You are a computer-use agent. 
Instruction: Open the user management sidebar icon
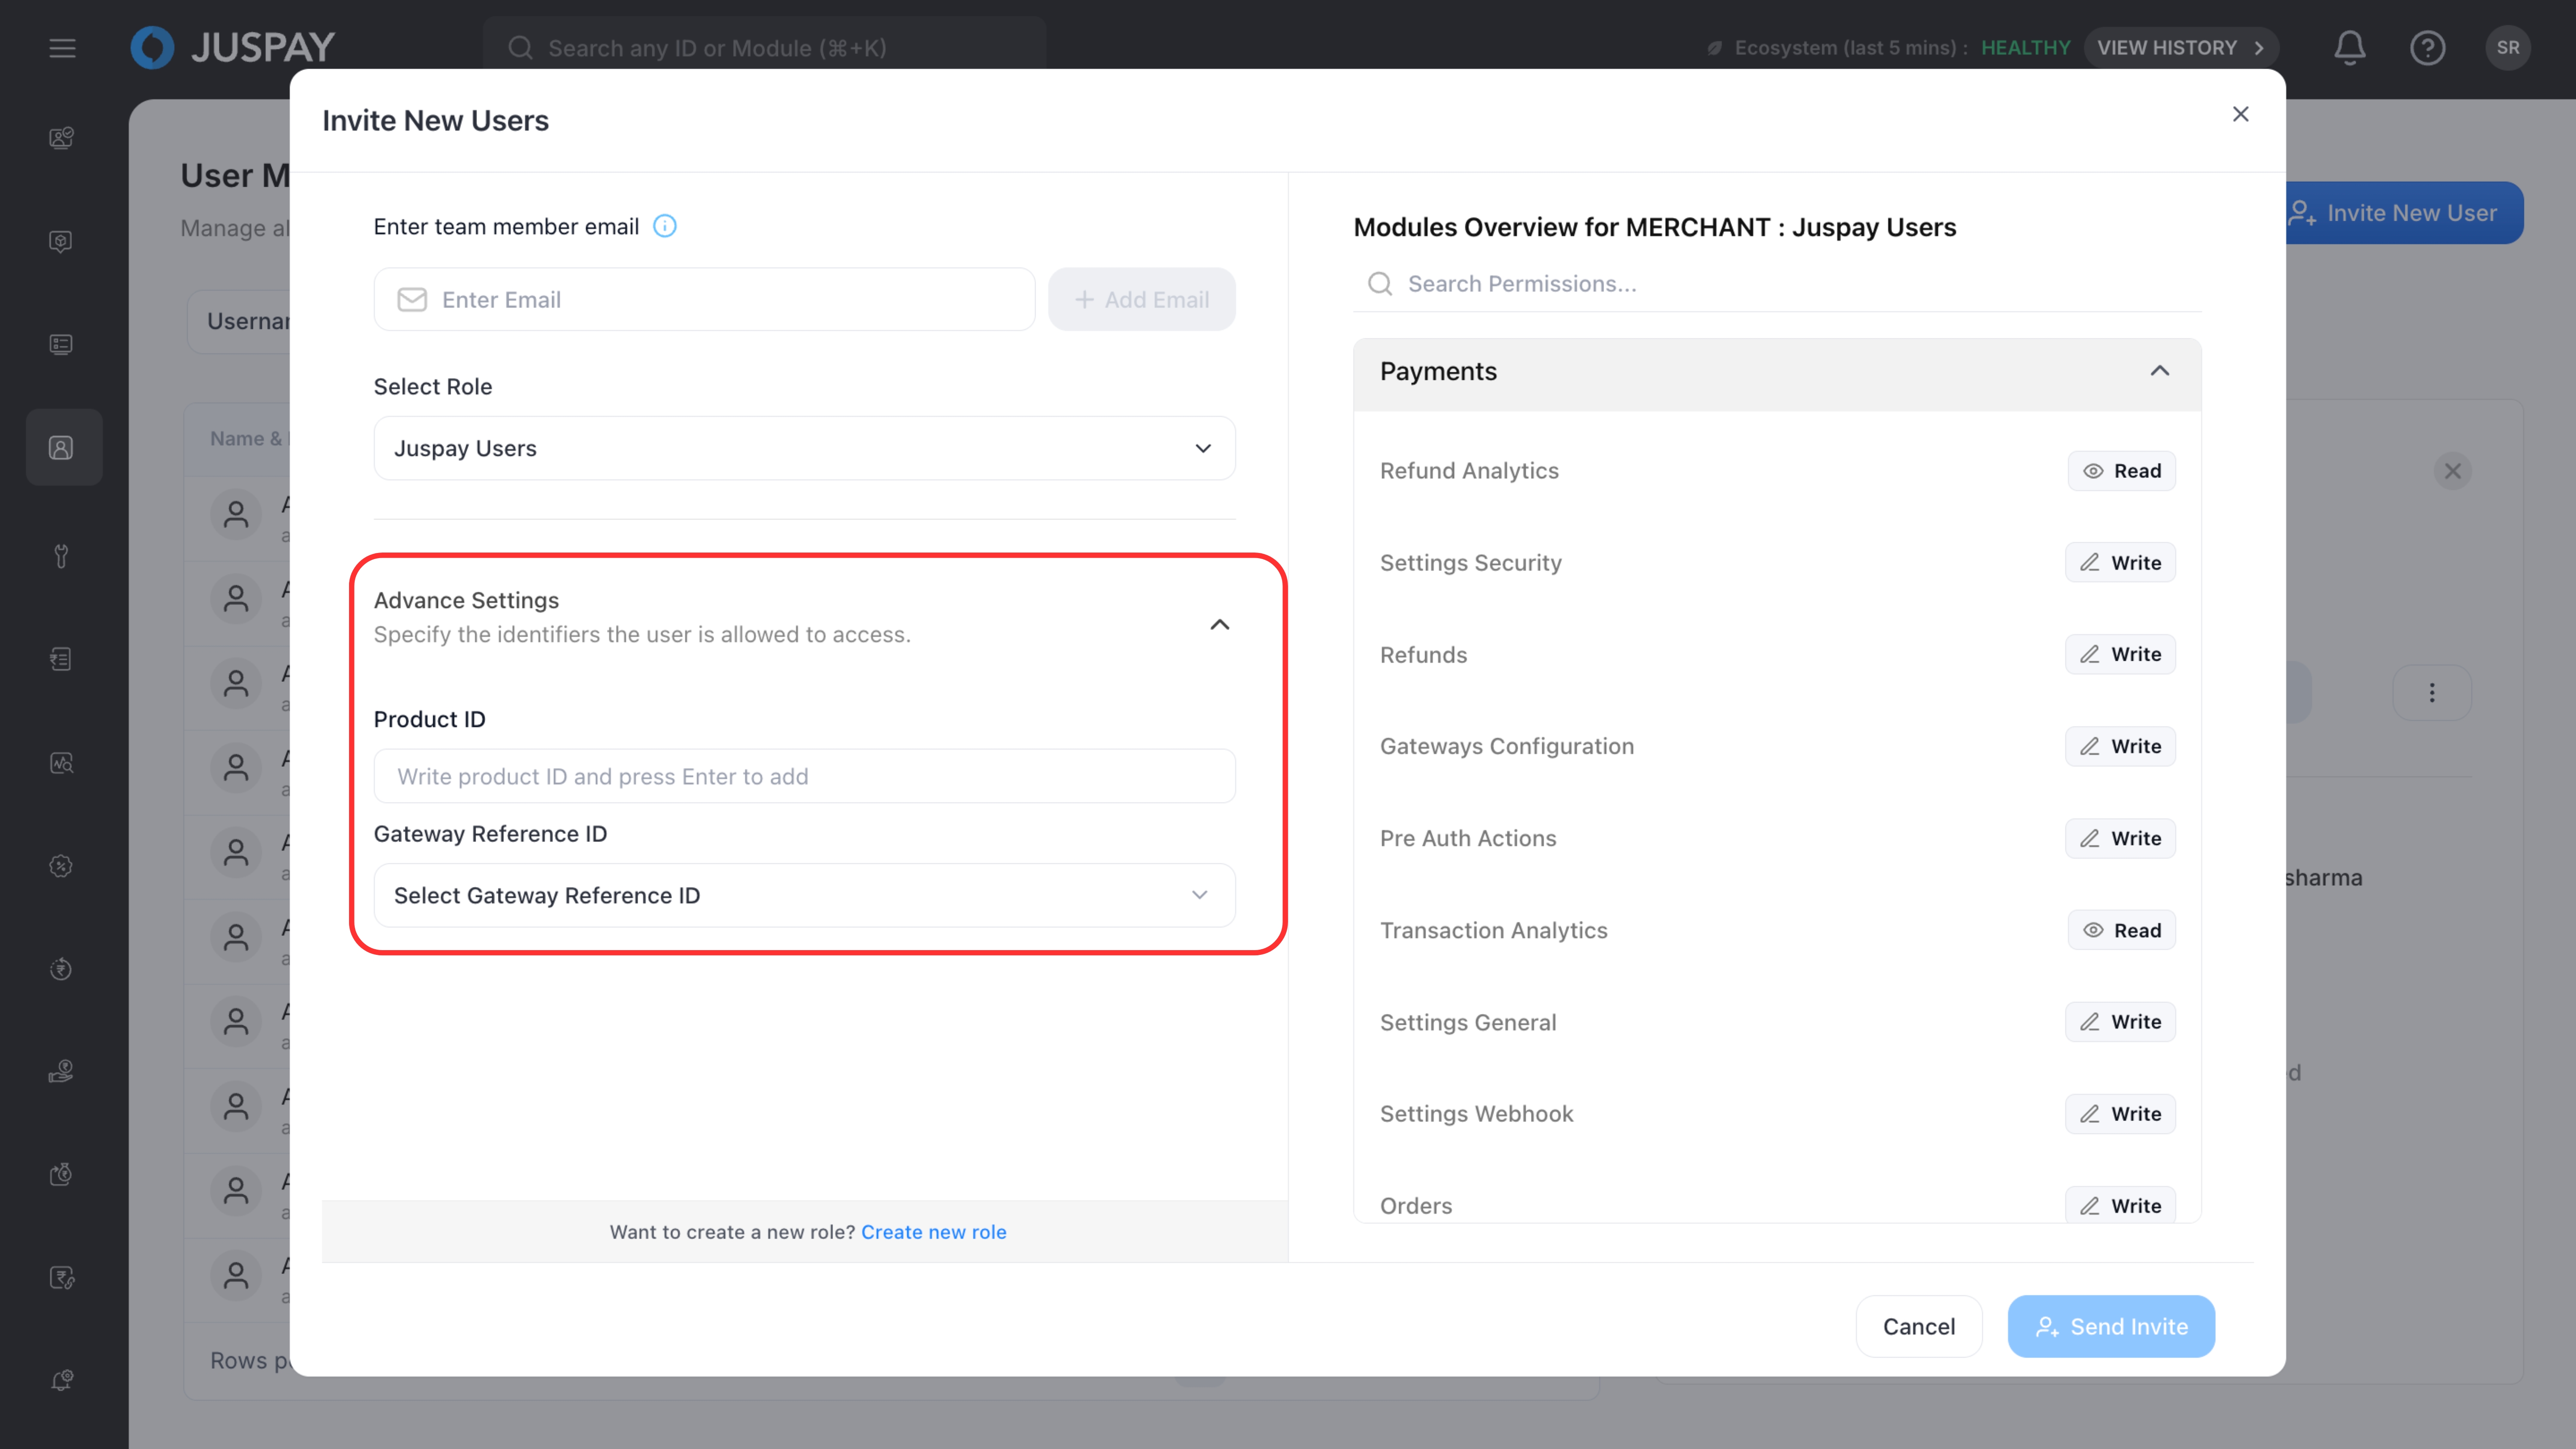pos(62,447)
